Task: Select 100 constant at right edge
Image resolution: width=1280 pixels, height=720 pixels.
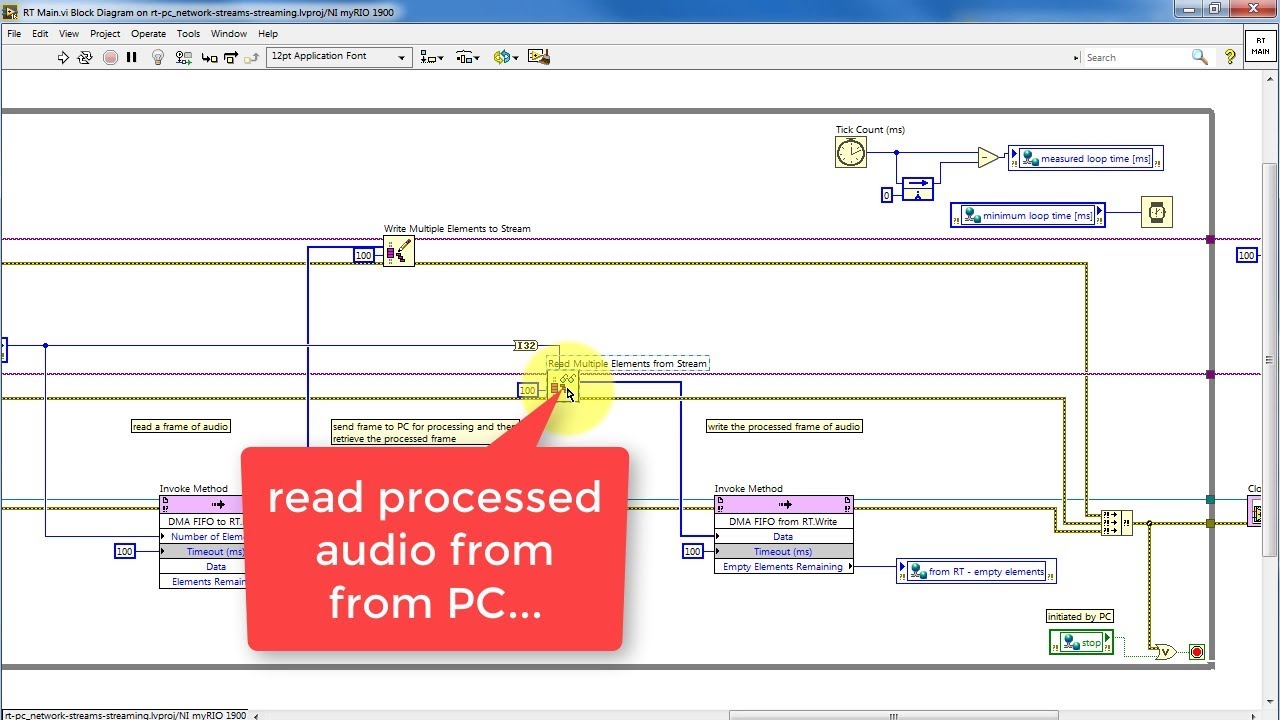Action: click(x=1246, y=255)
